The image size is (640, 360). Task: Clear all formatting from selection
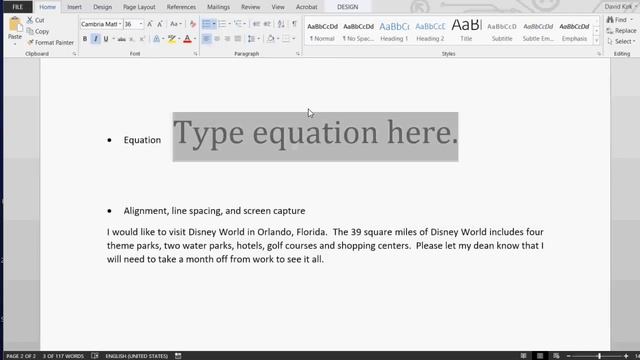click(x=193, y=24)
